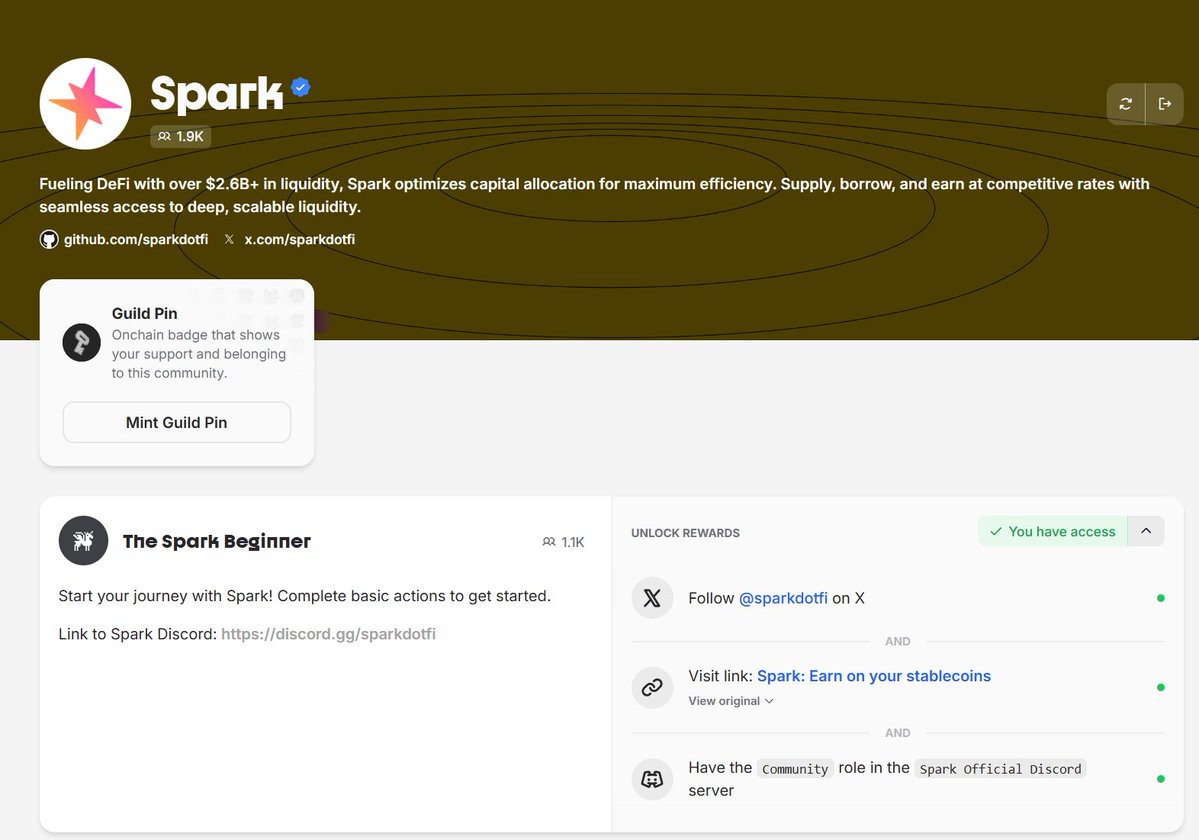Open Spark: Earn on your stablecoins link
Viewport: 1199px width, 840px height.
point(874,676)
